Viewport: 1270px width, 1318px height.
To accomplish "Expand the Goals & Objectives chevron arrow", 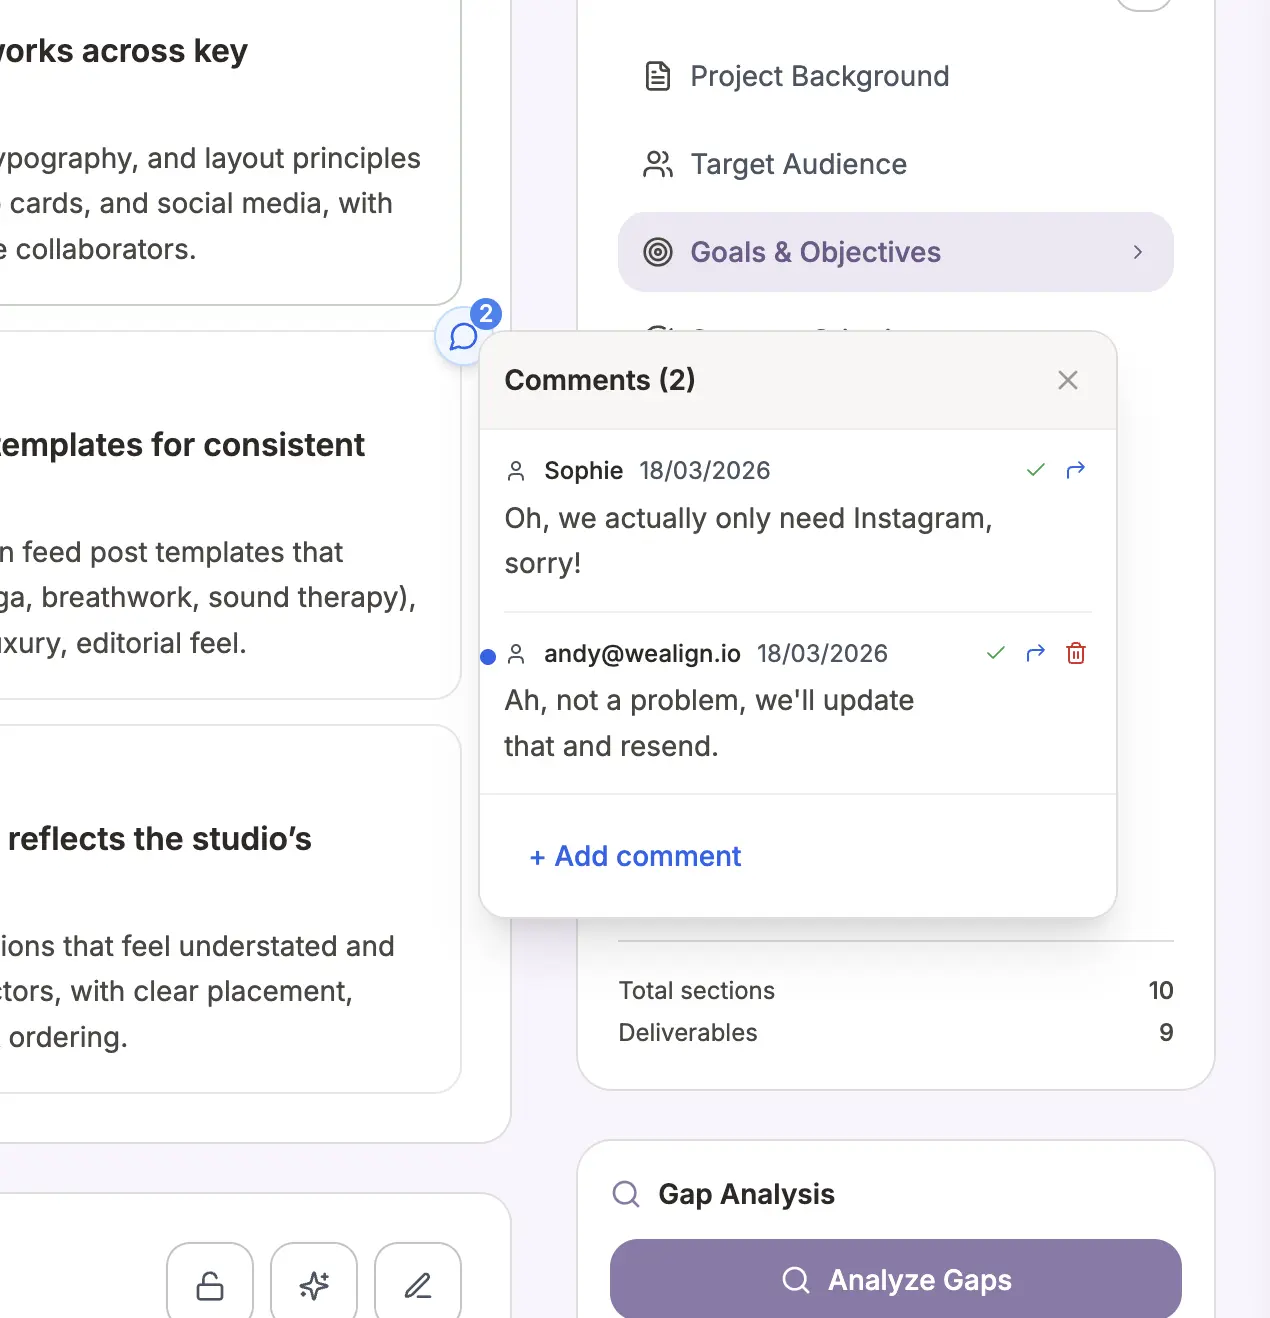I will point(1137,252).
